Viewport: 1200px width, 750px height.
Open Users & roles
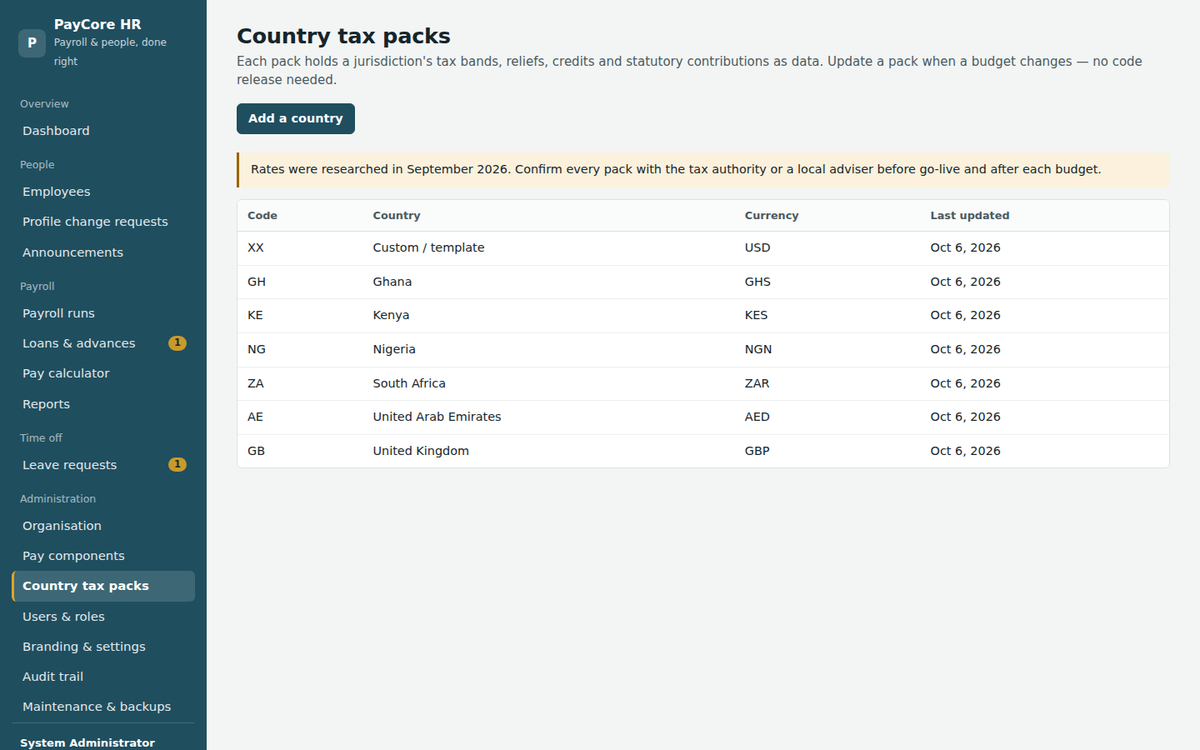click(103, 617)
